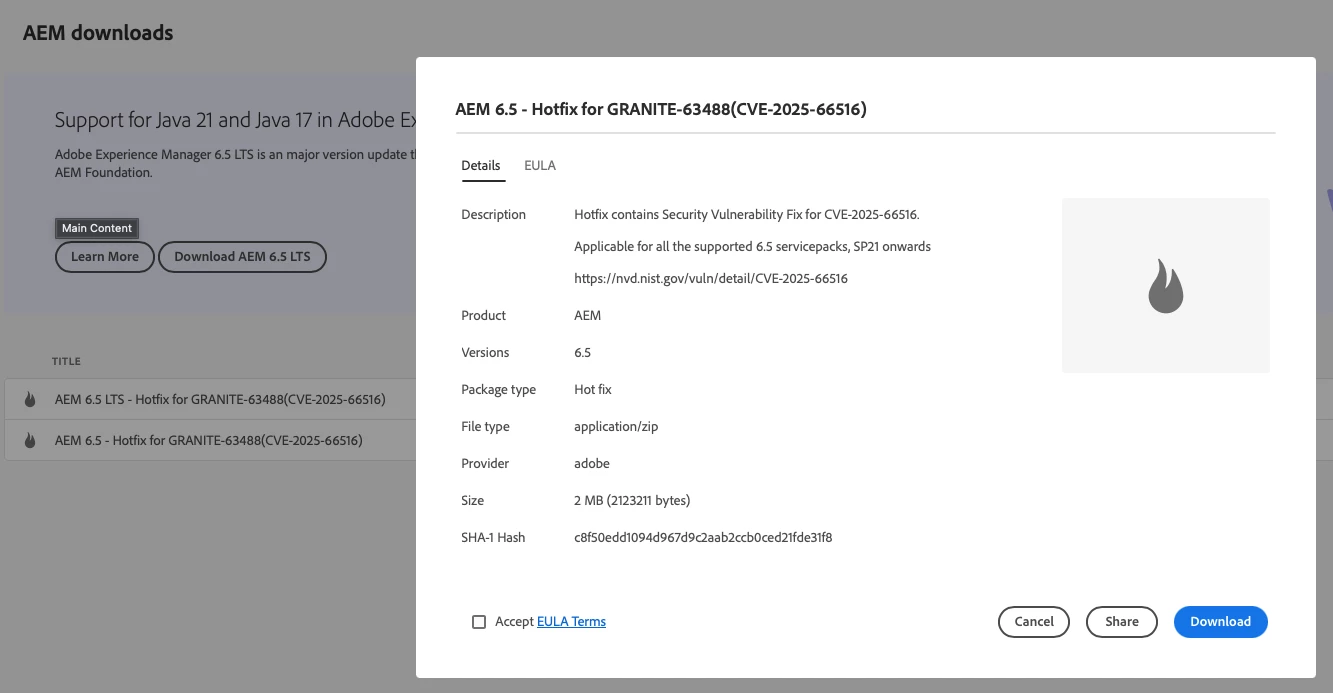Click the blue Download button
The height and width of the screenshot is (693, 1333).
point(1221,622)
